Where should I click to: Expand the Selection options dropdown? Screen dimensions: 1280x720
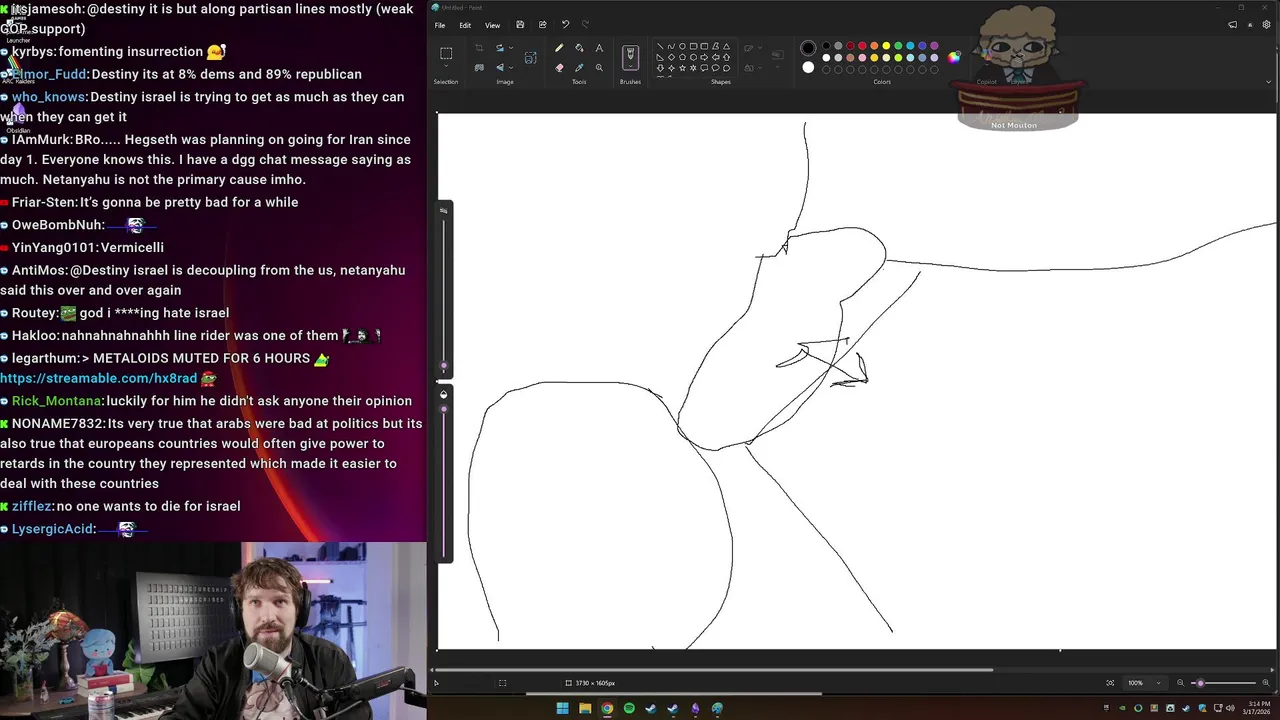tap(446, 66)
